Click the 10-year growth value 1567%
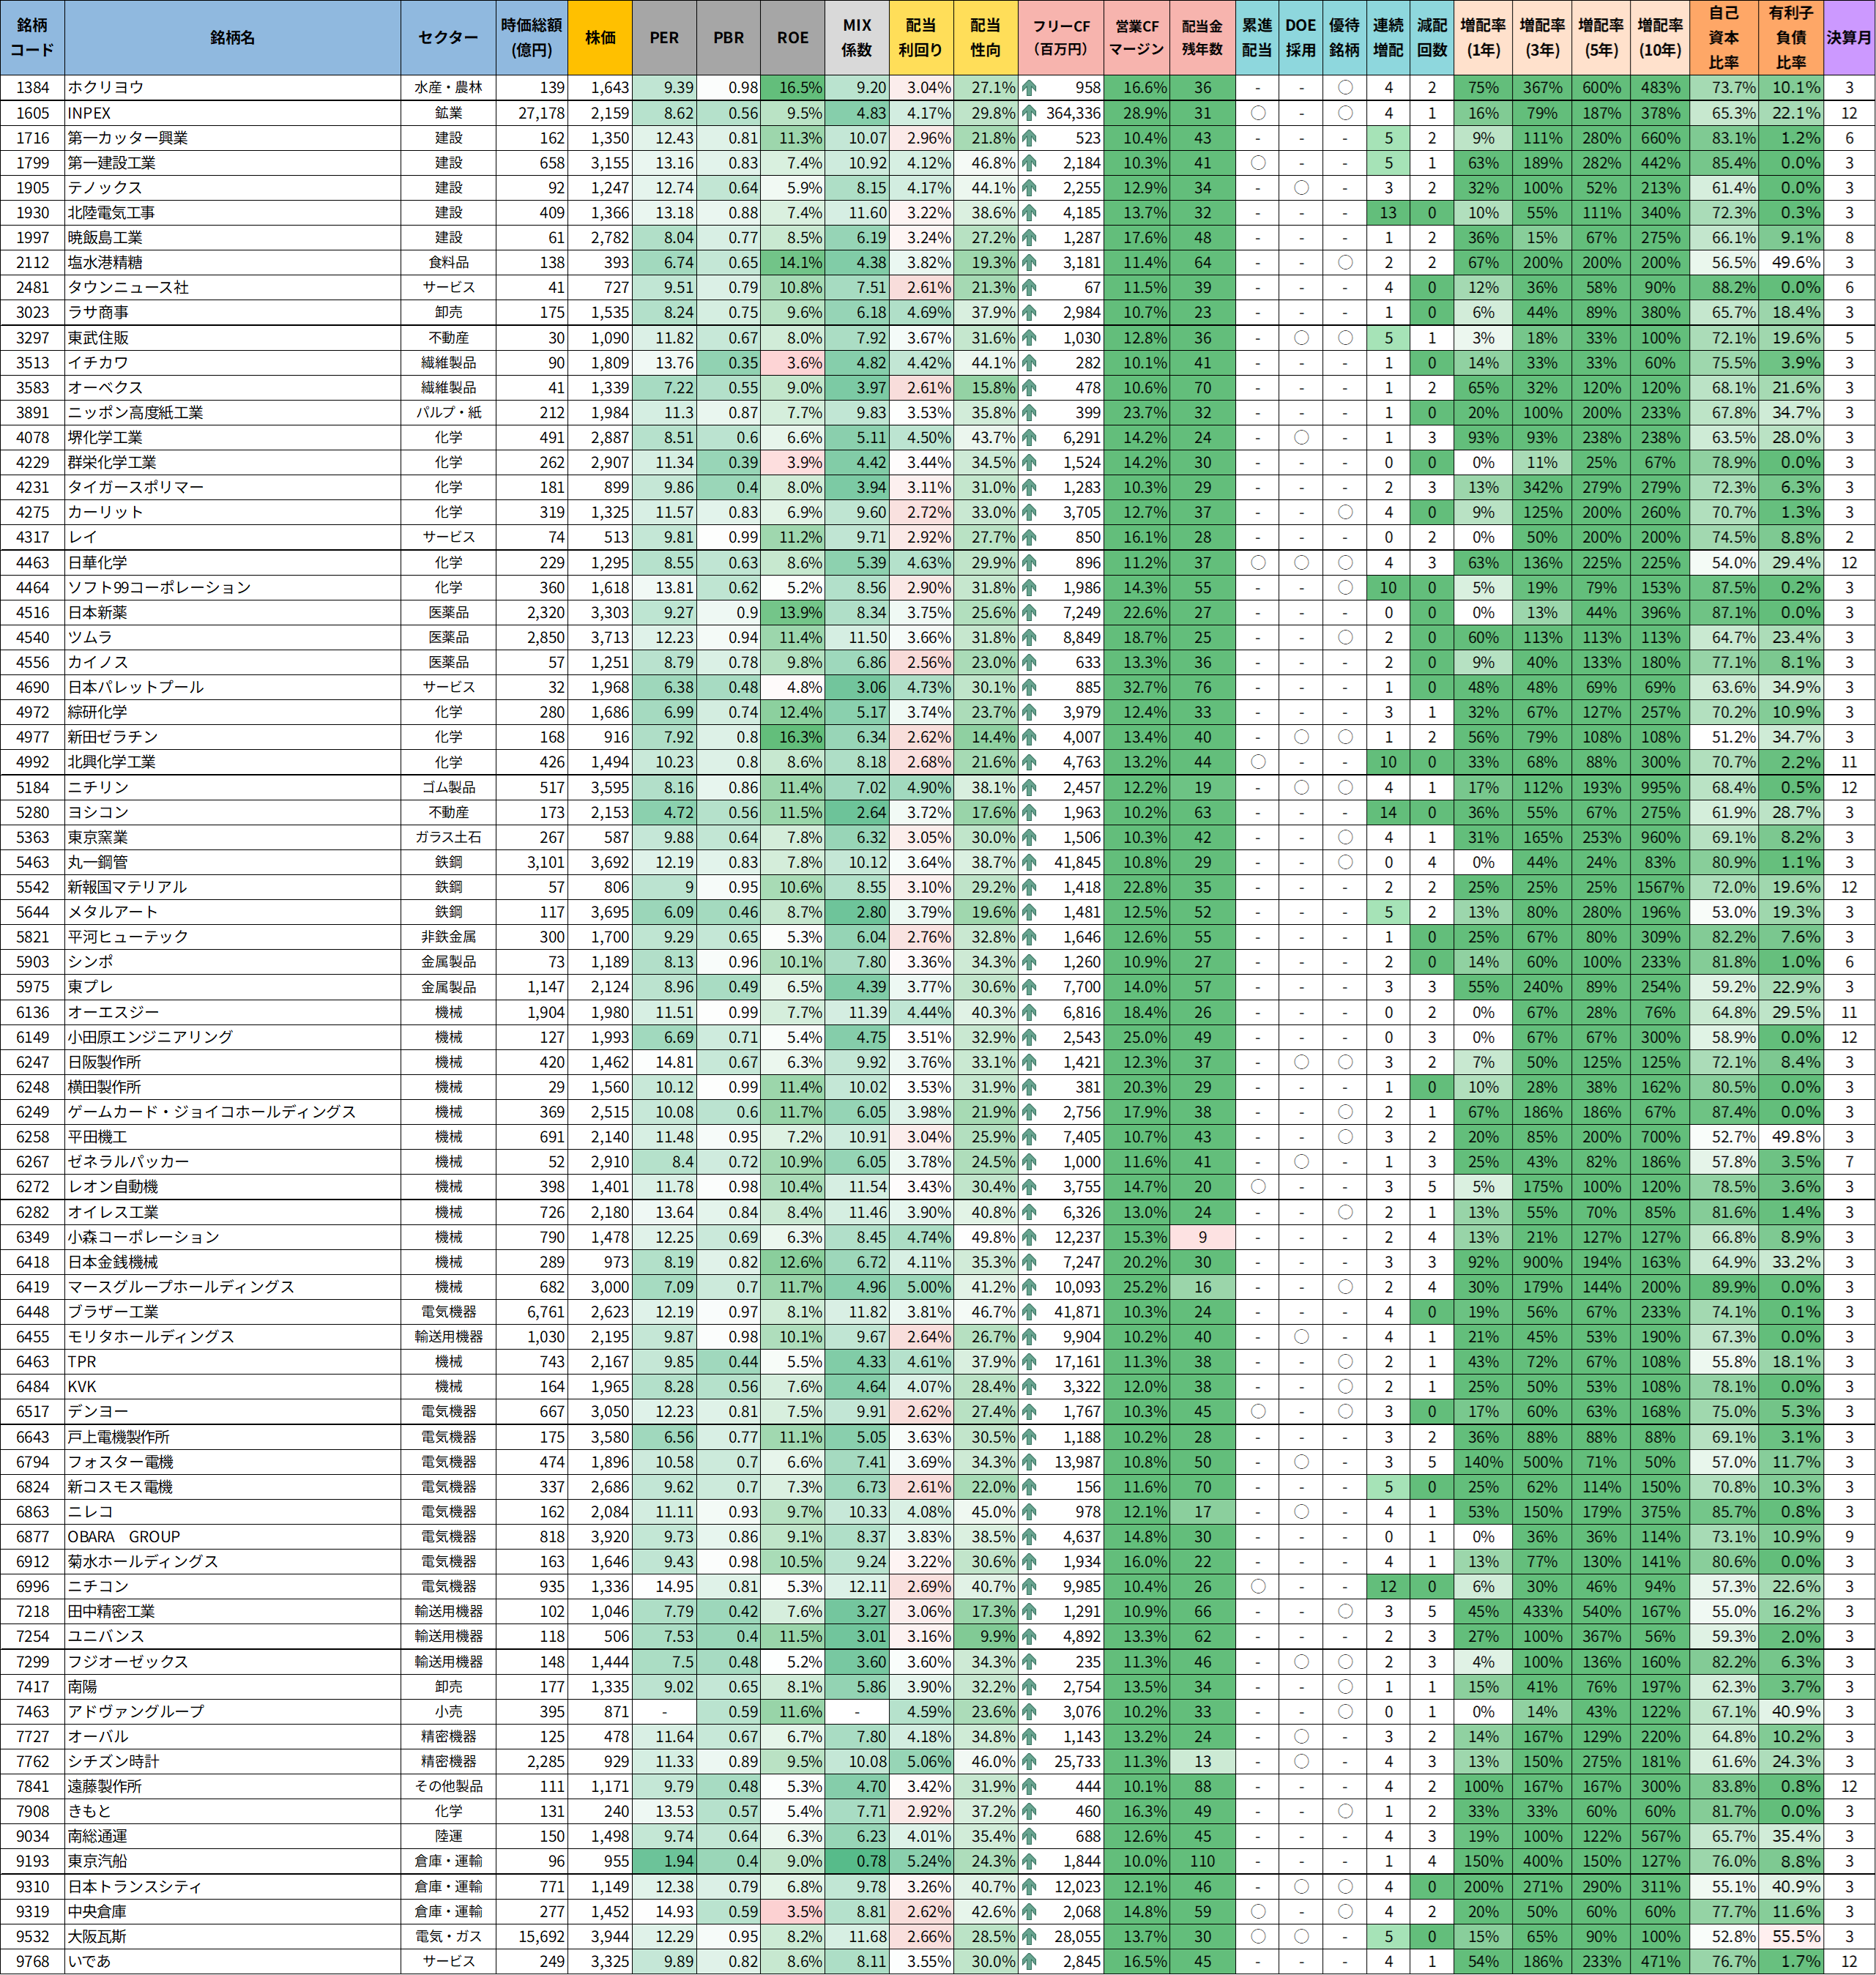 [x=1660, y=887]
